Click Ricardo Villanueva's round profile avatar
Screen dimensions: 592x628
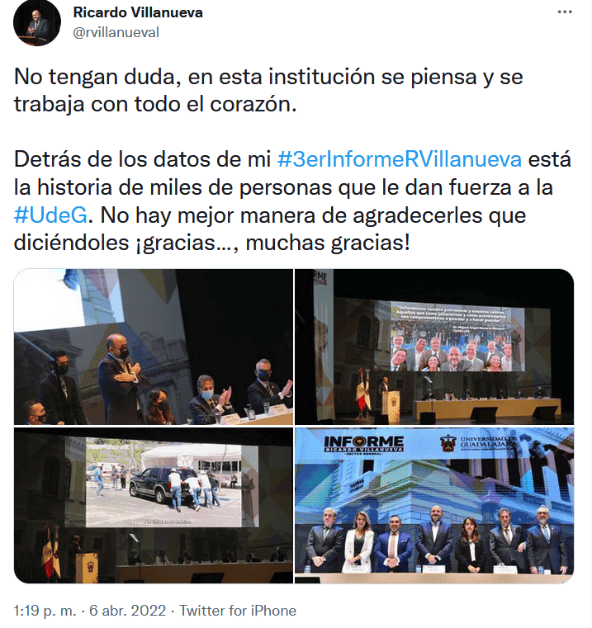(x=37, y=22)
